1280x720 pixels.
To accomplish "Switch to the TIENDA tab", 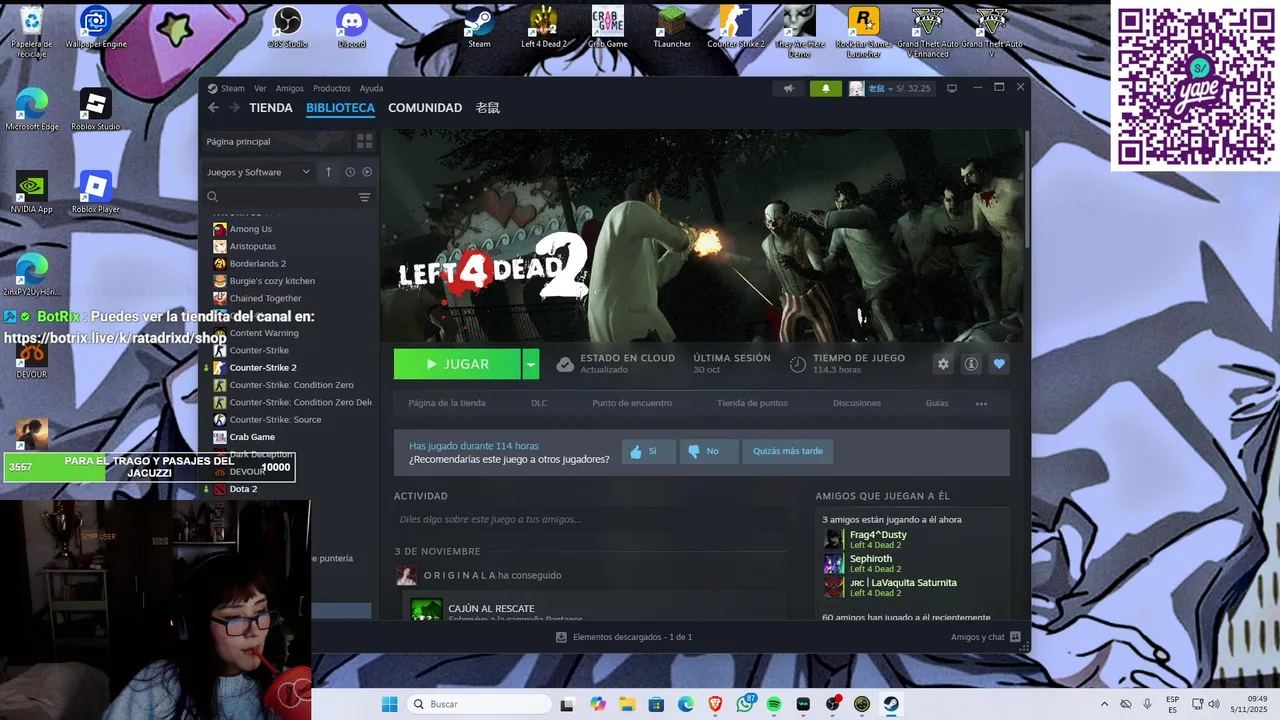I will click(x=271, y=108).
